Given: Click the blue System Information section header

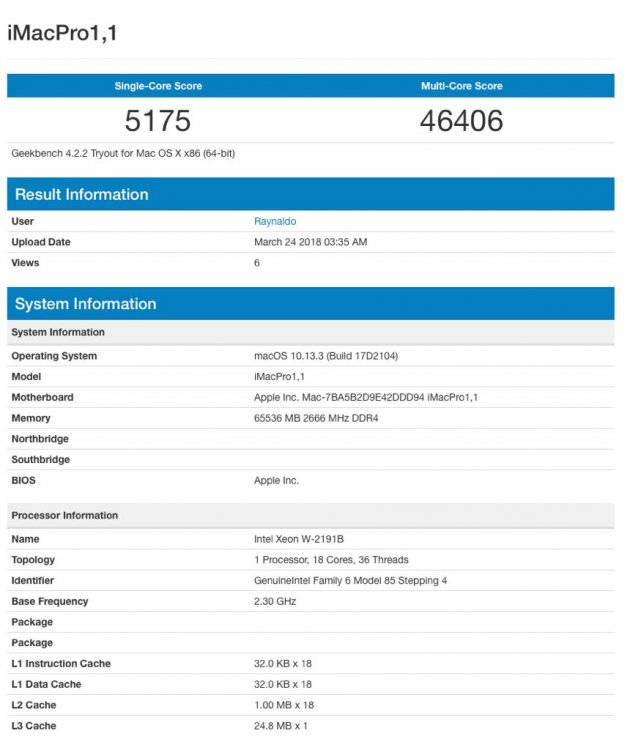Looking at the screenshot, I should tap(310, 304).
